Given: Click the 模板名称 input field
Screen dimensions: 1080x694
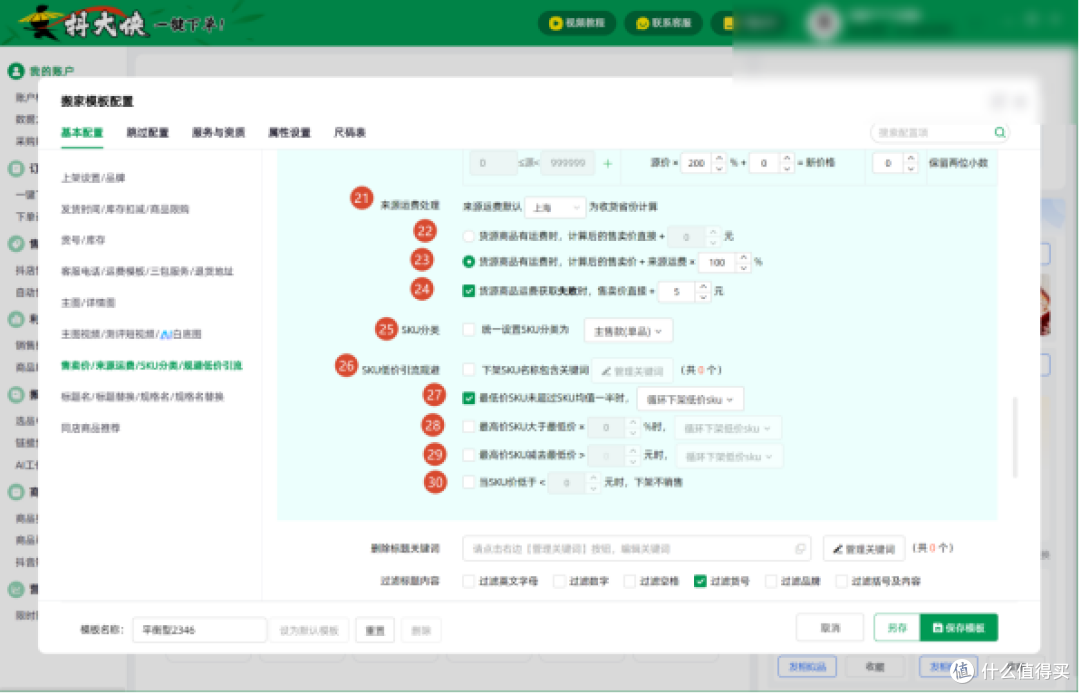Looking at the screenshot, I should click(199, 630).
